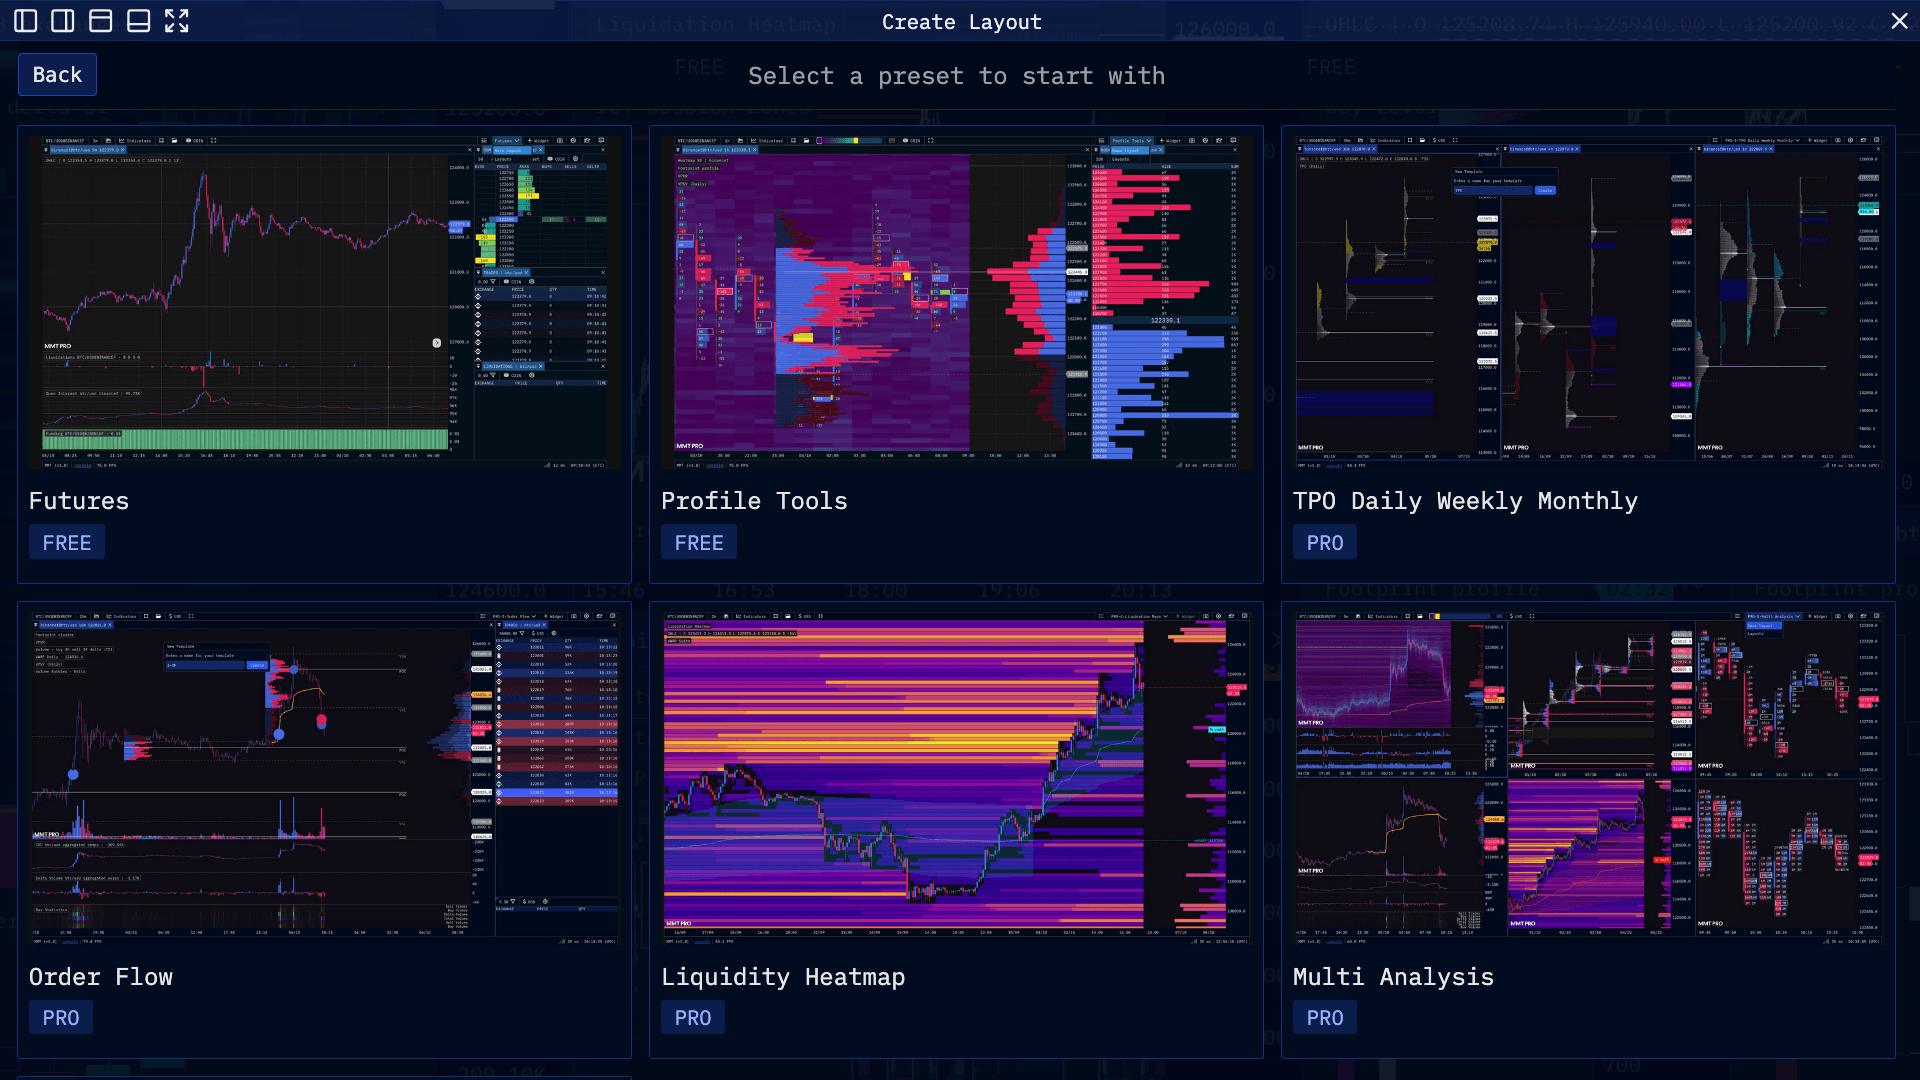This screenshot has height=1080, width=1920.
Task: Click the FREE badge under Profile Tools
Action: (698, 543)
